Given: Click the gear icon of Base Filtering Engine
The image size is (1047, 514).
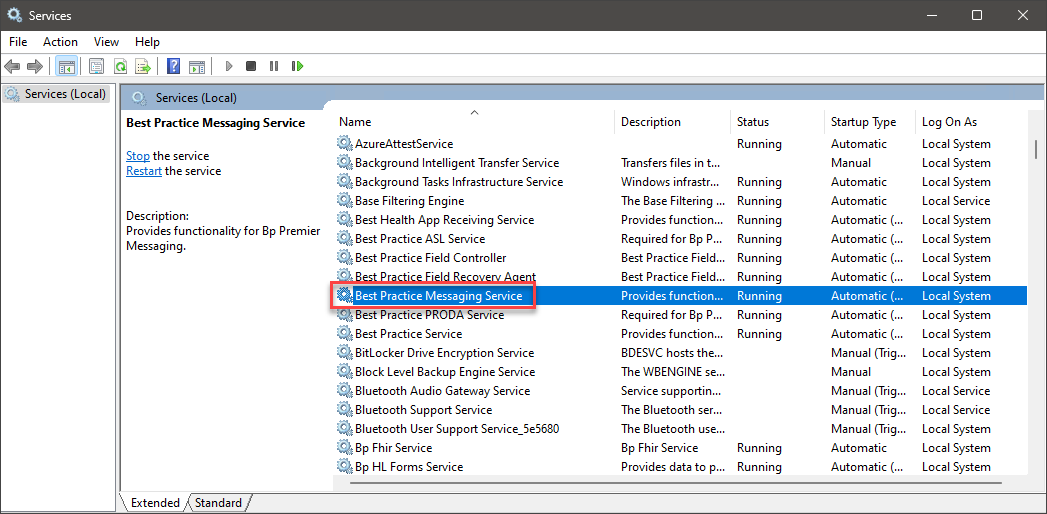Looking at the screenshot, I should click(x=344, y=201).
